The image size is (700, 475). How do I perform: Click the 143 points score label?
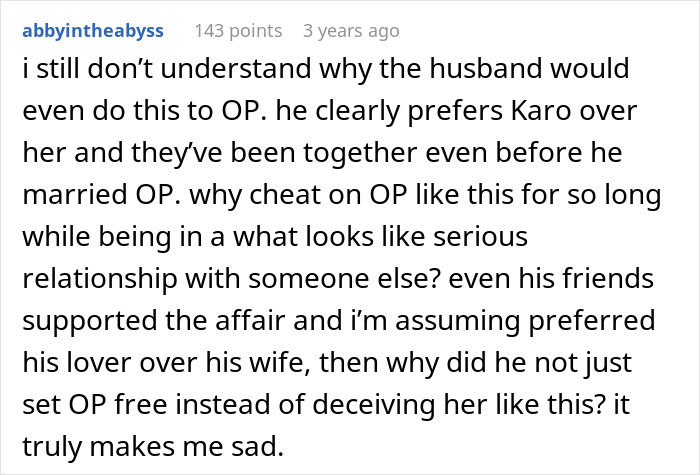click(226, 31)
